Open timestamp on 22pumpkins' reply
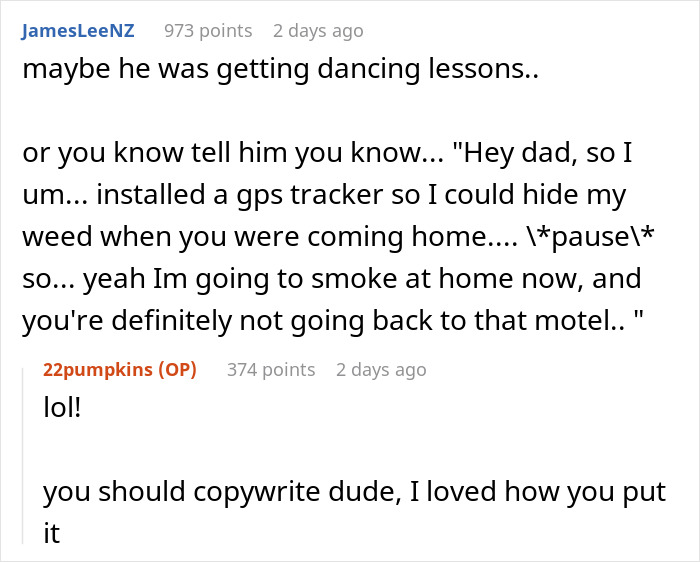Viewport: 700px width, 562px height. tap(381, 370)
